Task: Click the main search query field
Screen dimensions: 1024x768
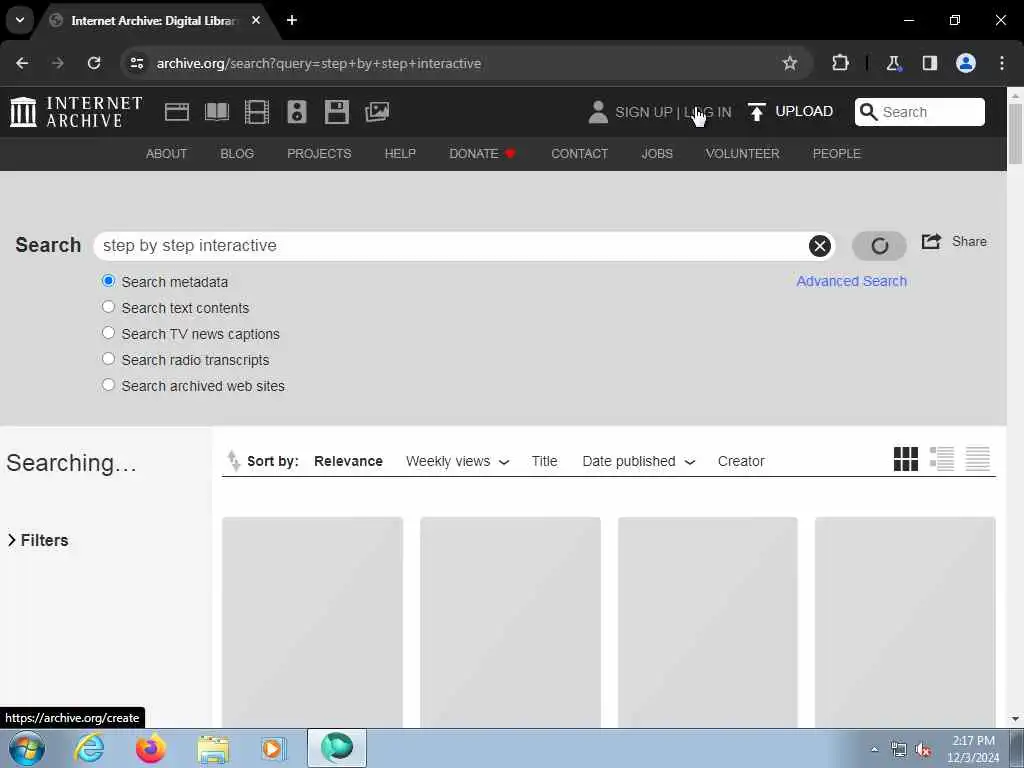Action: [x=464, y=246]
